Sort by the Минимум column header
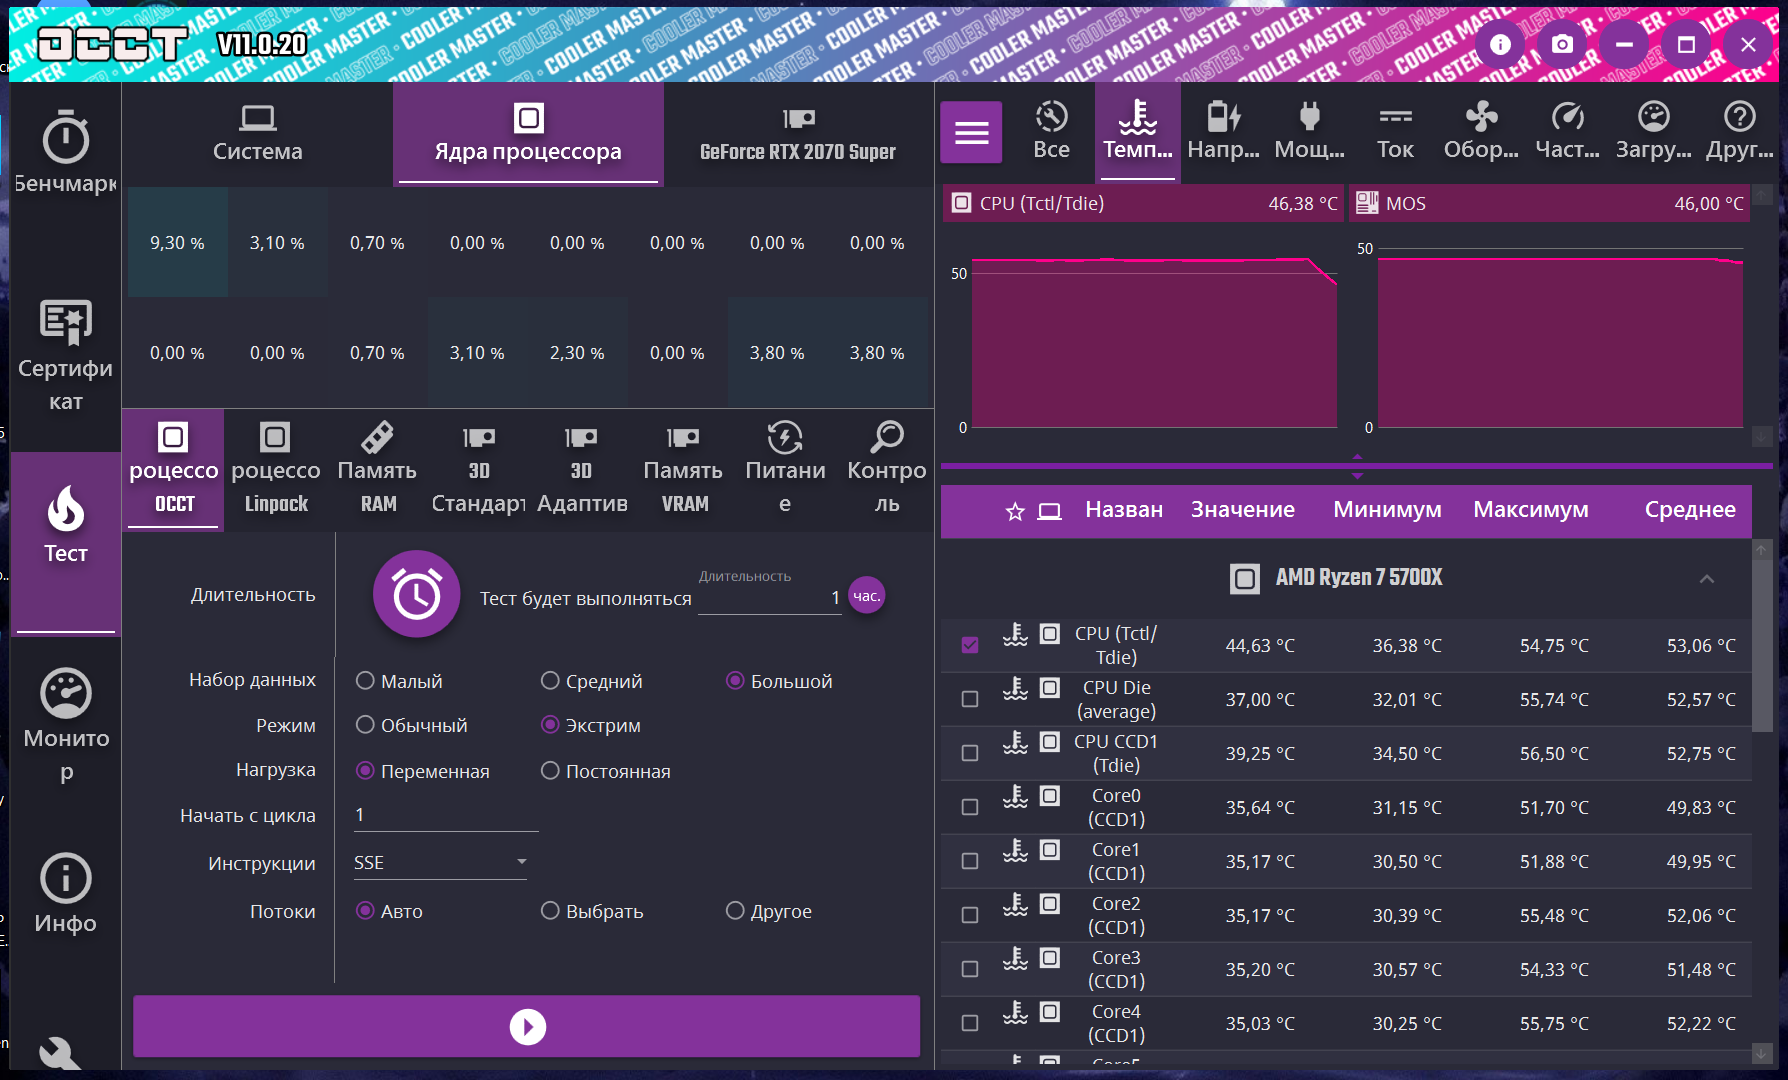The image size is (1788, 1080). point(1387,510)
